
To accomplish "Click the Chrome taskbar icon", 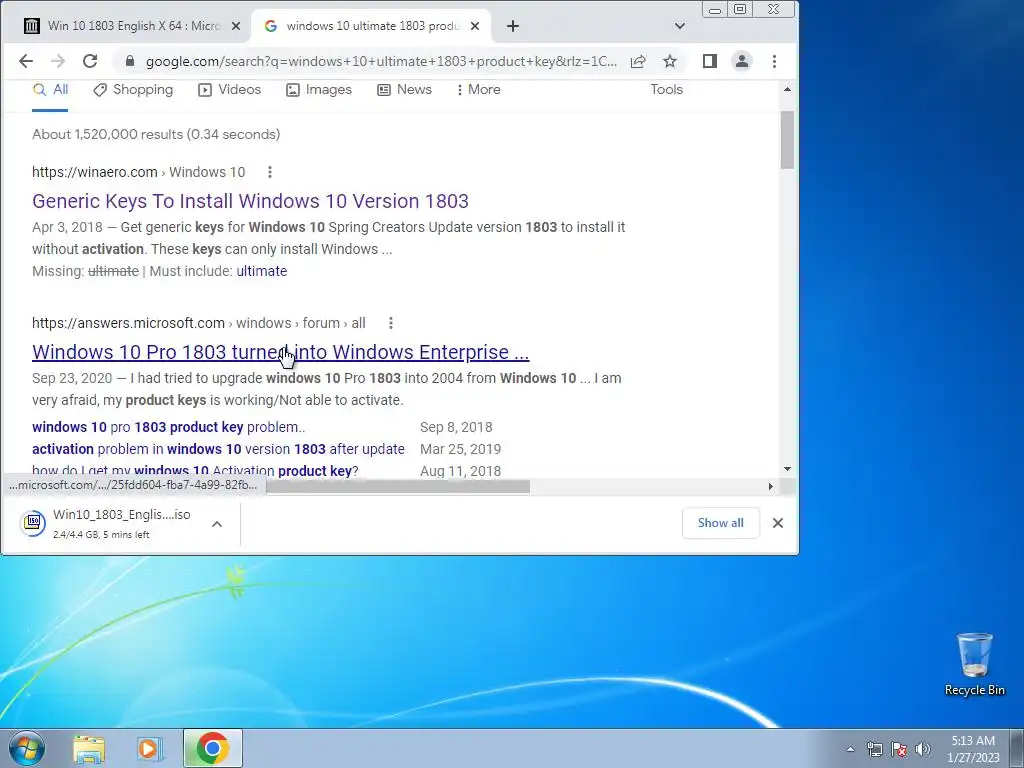I will point(213,748).
